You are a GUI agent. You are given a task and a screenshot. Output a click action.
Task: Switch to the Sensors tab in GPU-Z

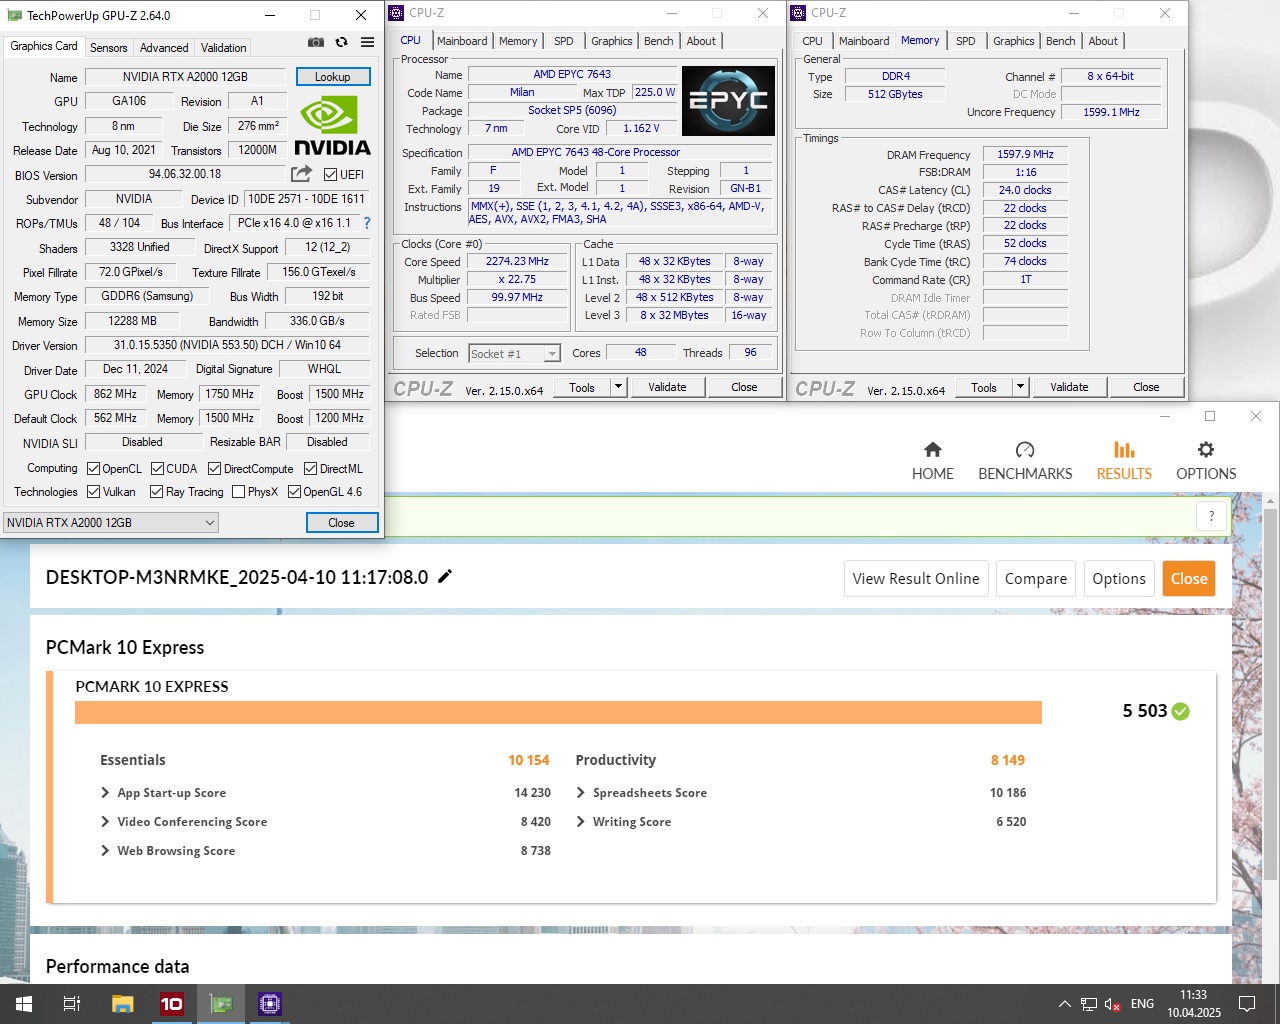click(x=108, y=48)
